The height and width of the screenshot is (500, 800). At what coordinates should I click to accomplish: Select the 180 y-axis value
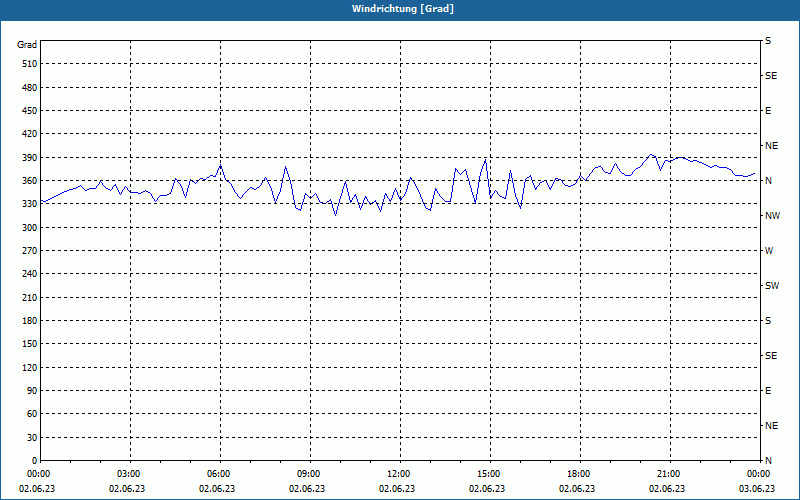[29, 321]
